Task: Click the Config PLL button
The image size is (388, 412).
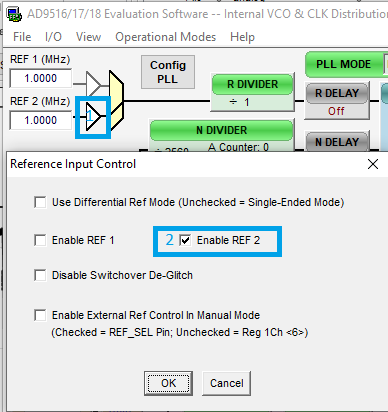Action: click(168, 72)
